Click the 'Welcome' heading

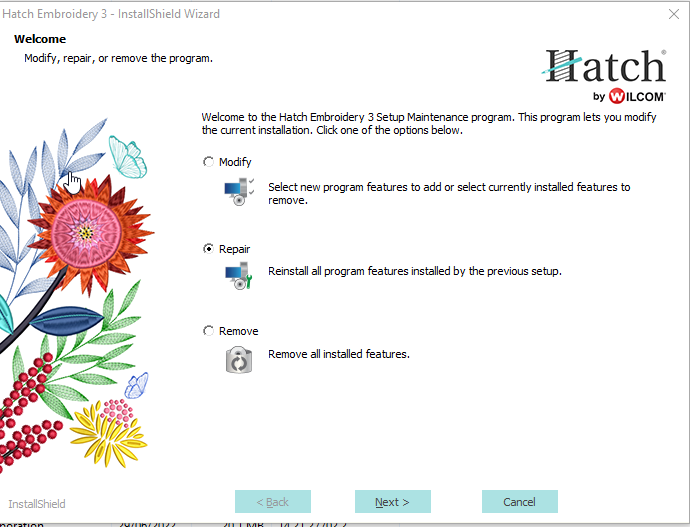[x=40, y=39]
